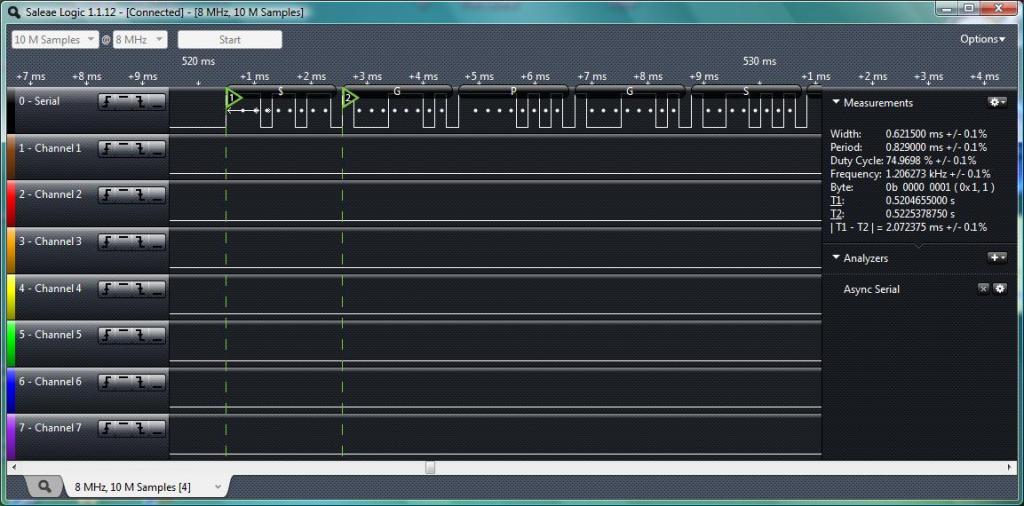The width and height of the screenshot is (1024, 506).
Task: Set falling edge trigger on Channel 1
Action: tap(140, 148)
